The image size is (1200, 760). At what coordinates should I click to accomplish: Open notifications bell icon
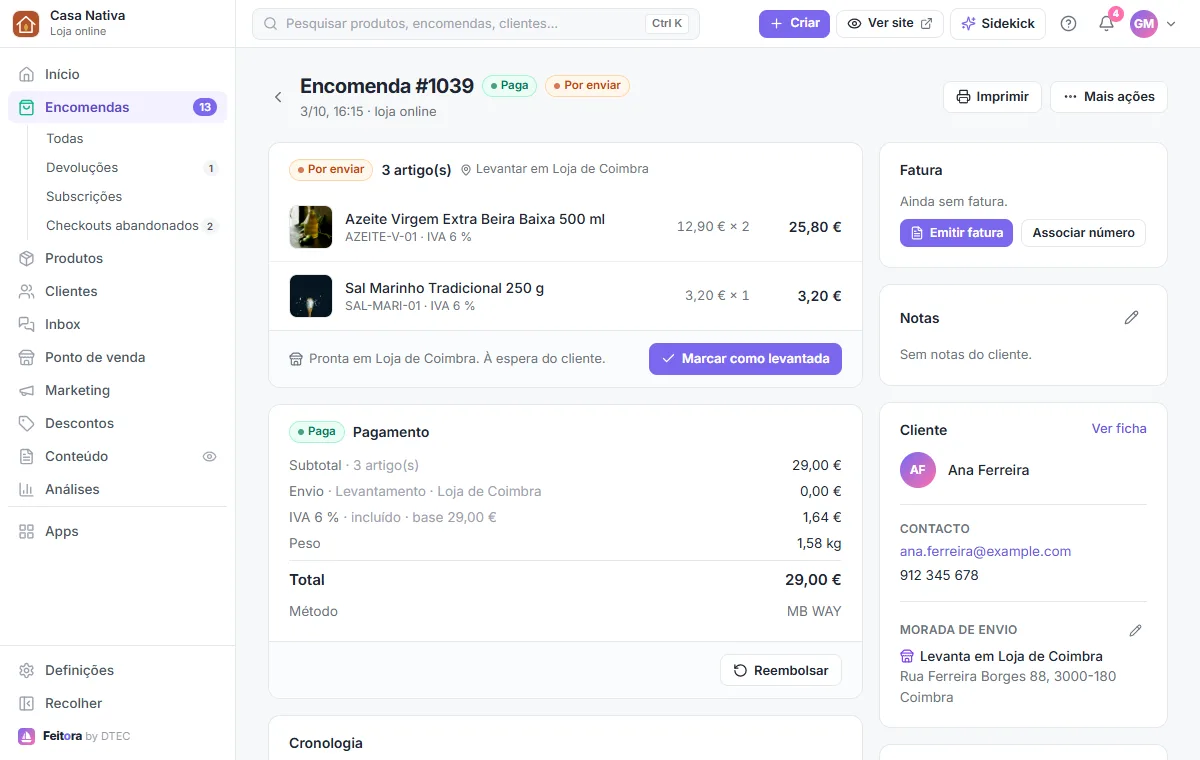1106,23
